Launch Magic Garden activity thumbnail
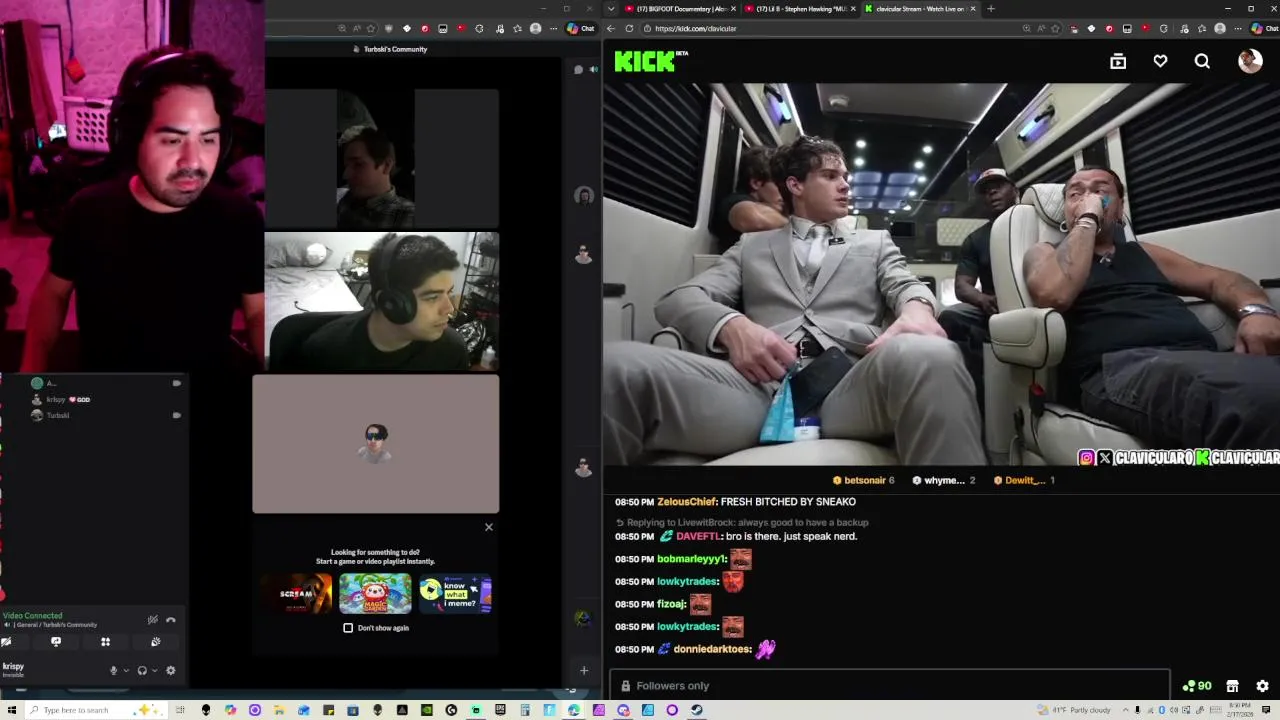The width and height of the screenshot is (1280, 720). 375,594
